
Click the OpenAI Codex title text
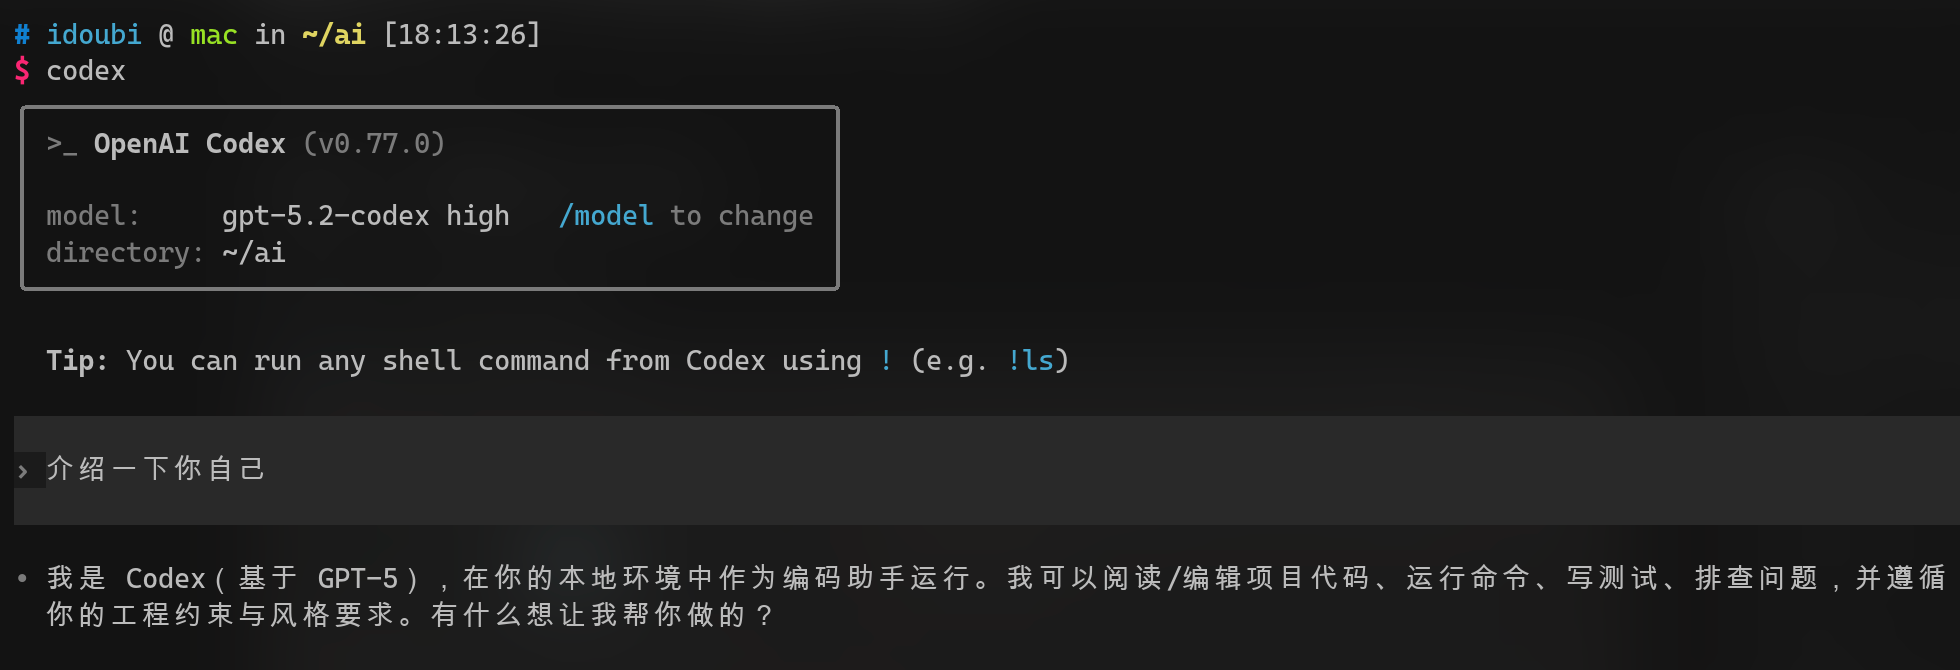point(189,144)
